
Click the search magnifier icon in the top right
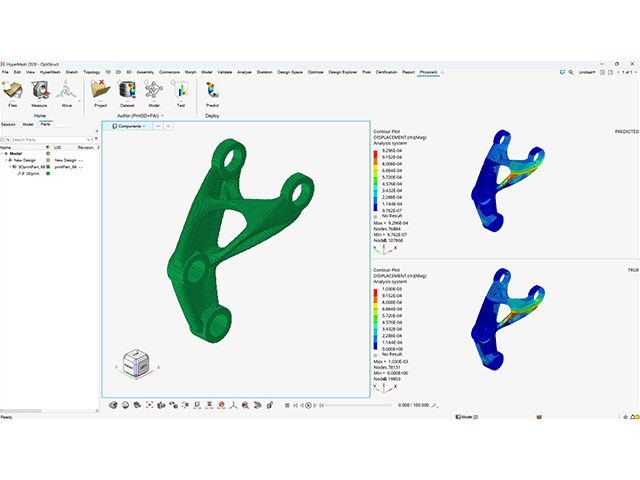[571, 72]
